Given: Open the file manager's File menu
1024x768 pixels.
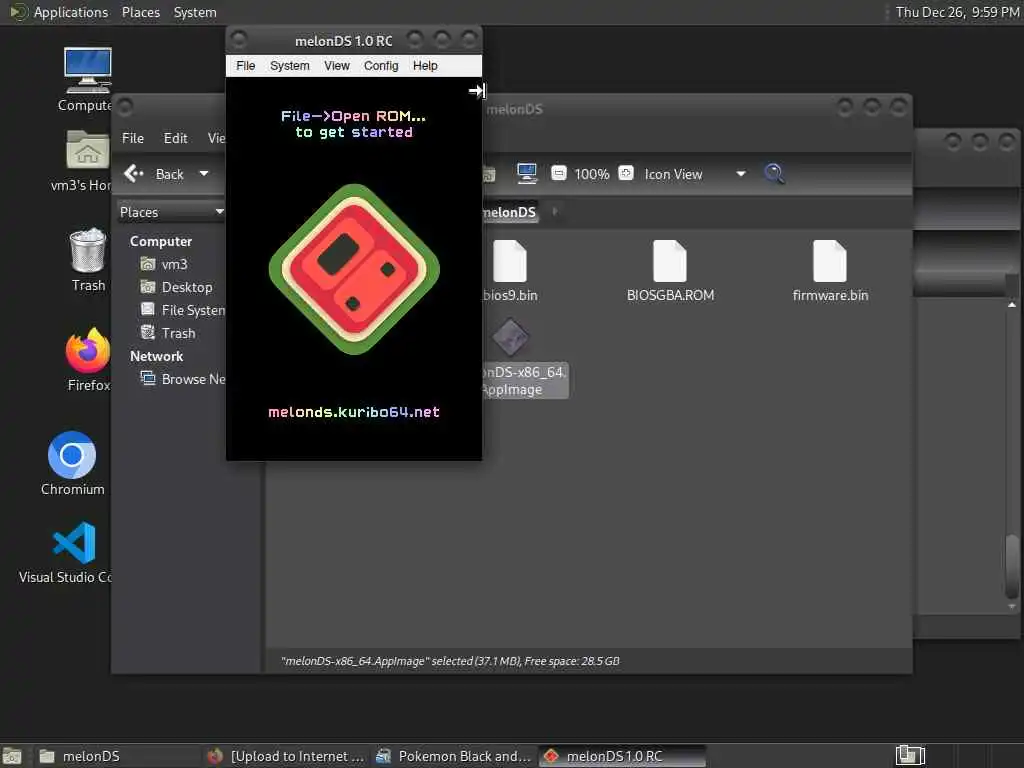Looking at the screenshot, I should pos(133,138).
